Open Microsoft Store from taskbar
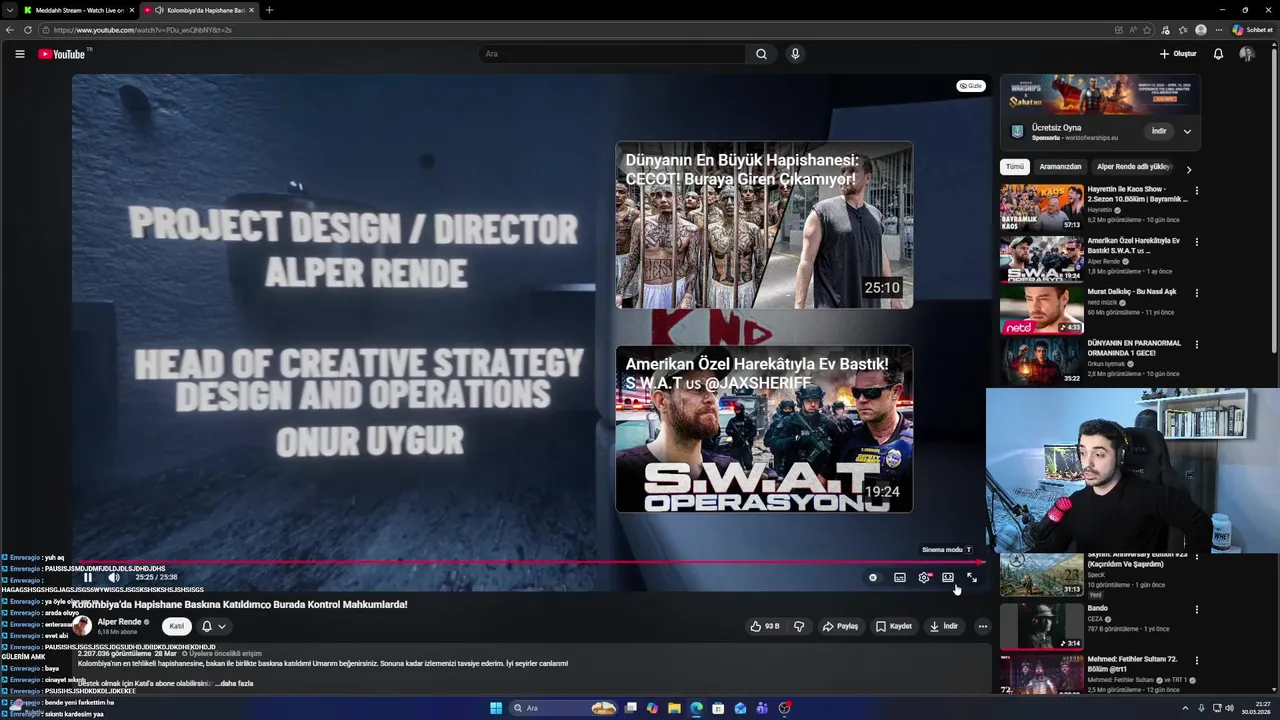Image resolution: width=1280 pixels, height=720 pixels. click(x=718, y=708)
